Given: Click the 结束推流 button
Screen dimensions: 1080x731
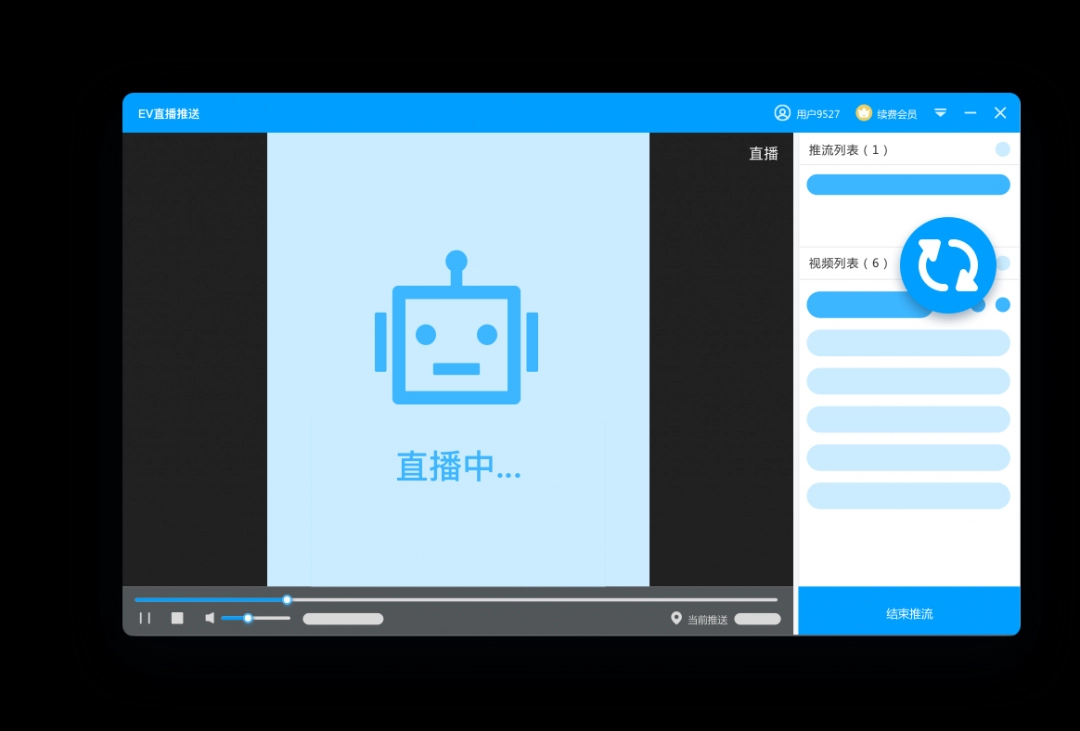Looking at the screenshot, I should [907, 614].
